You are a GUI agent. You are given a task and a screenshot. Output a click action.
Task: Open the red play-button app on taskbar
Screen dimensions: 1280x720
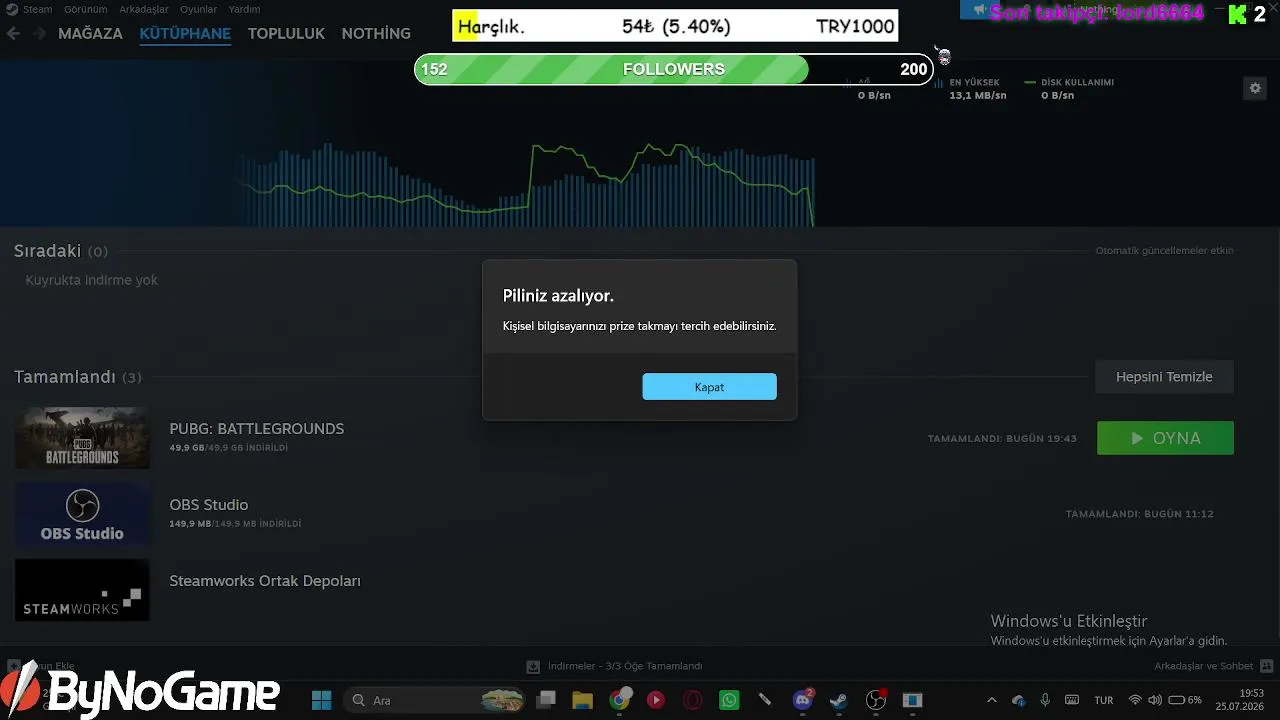(656, 700)
